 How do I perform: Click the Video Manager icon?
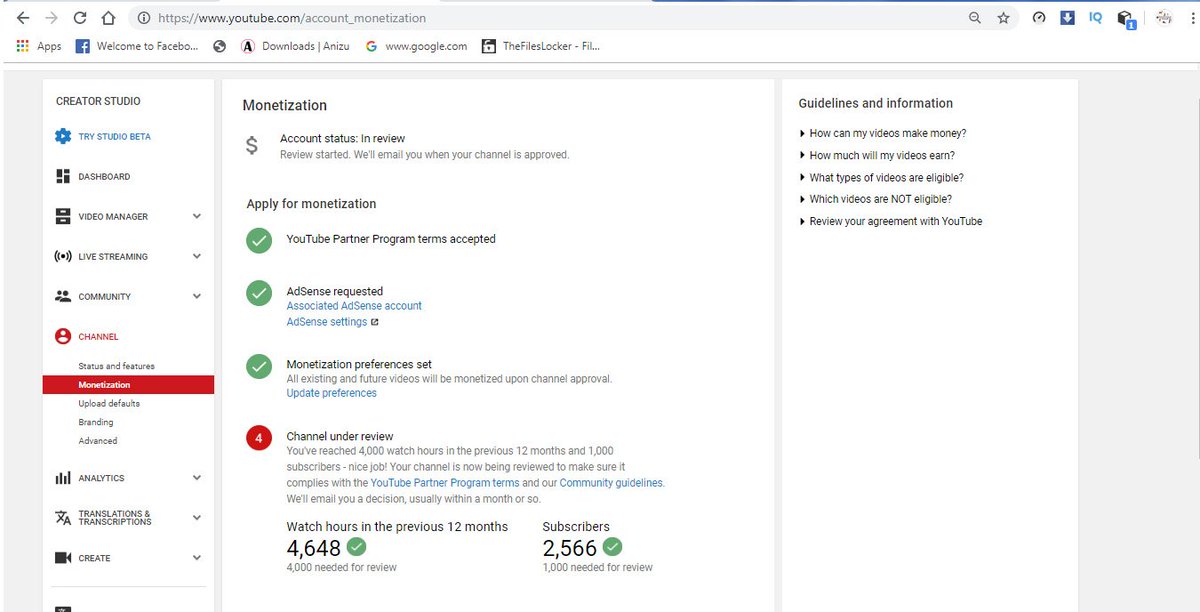click(63, 216)
